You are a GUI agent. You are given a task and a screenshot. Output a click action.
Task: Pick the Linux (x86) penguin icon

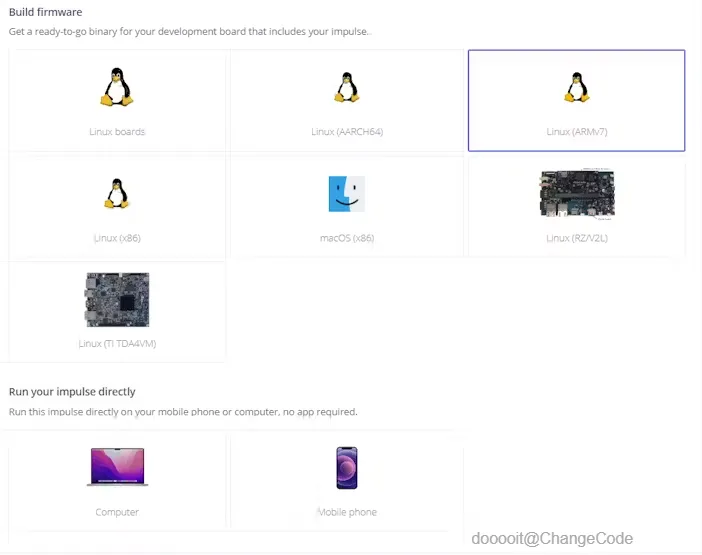pos(116,193)
